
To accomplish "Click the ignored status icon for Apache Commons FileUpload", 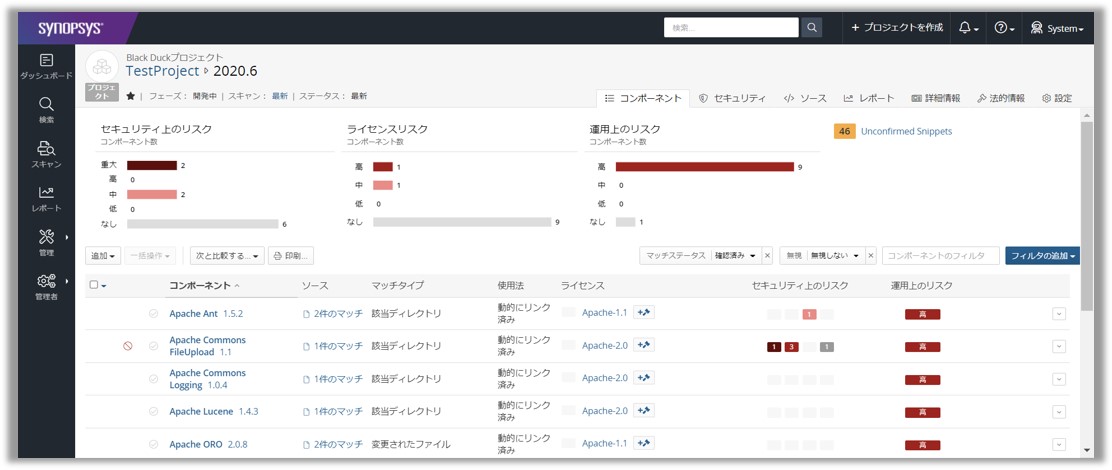I will point(128,346).
